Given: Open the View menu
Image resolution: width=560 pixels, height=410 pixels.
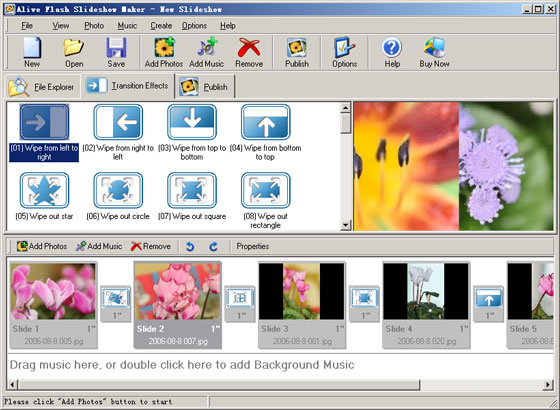Looking at the screenshot, I should tap(61, 26).
